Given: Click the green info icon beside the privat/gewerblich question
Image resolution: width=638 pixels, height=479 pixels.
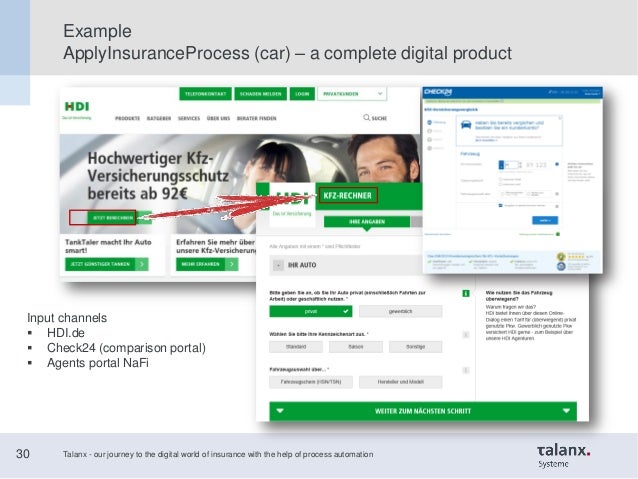Looking at the screenshot, I should pyautogui.click(x=466, y=293).
